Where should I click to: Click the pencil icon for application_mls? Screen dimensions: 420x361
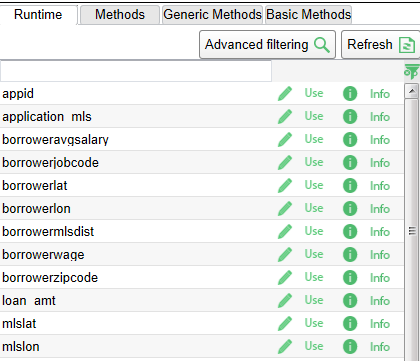pyautogui.click(x=285, y=117)
